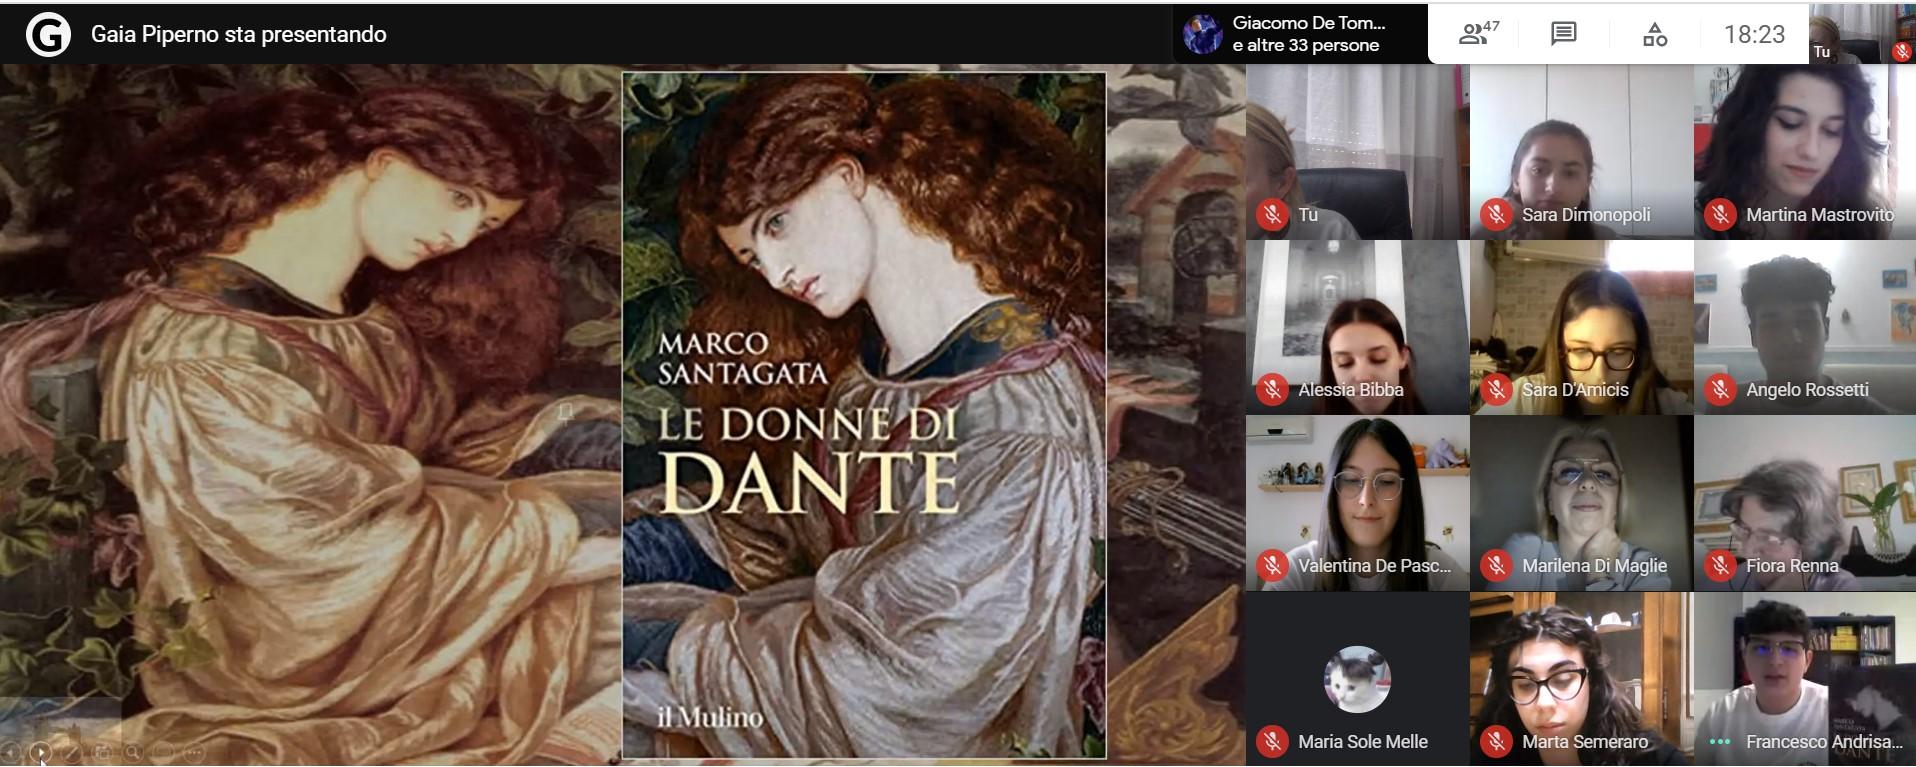Open the participants list showing 47
Screen dimensions: 1916x767
pos(1479,34)
